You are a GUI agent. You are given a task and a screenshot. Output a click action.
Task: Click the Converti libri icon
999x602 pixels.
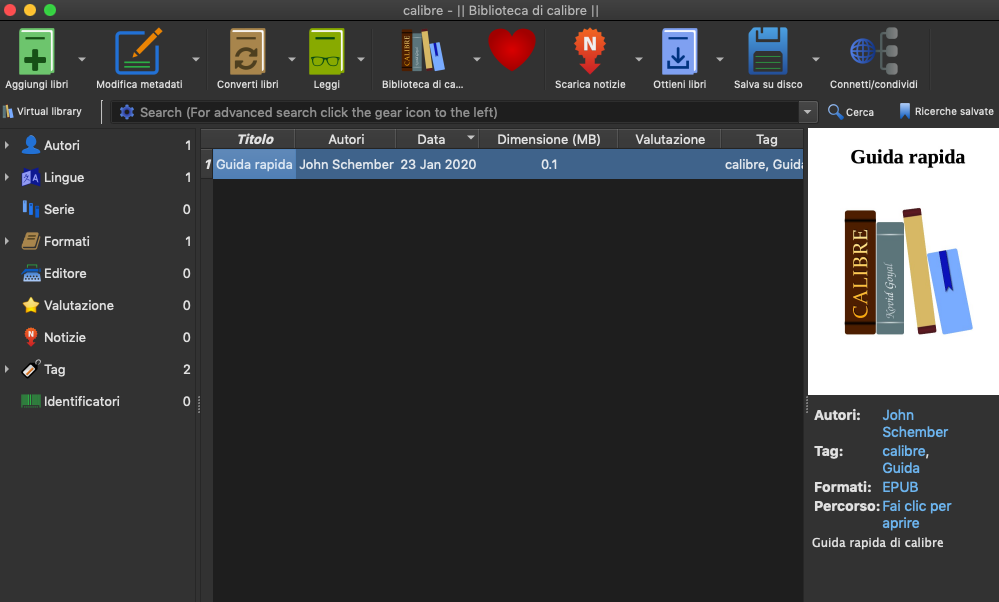point(247,52)
